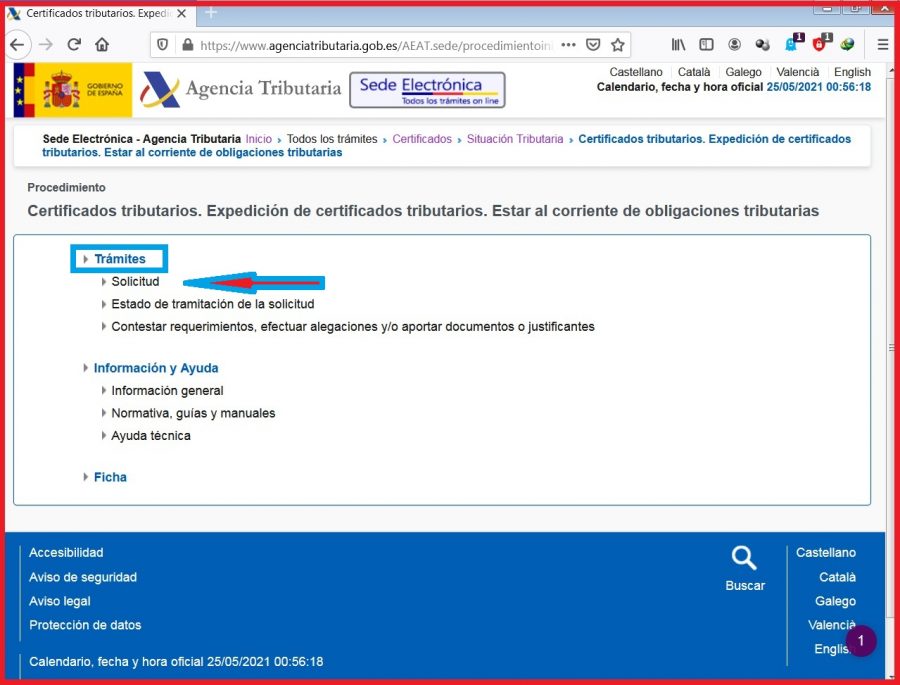
Task: Open the Firefox account profile icon
Action: [735, 45]
